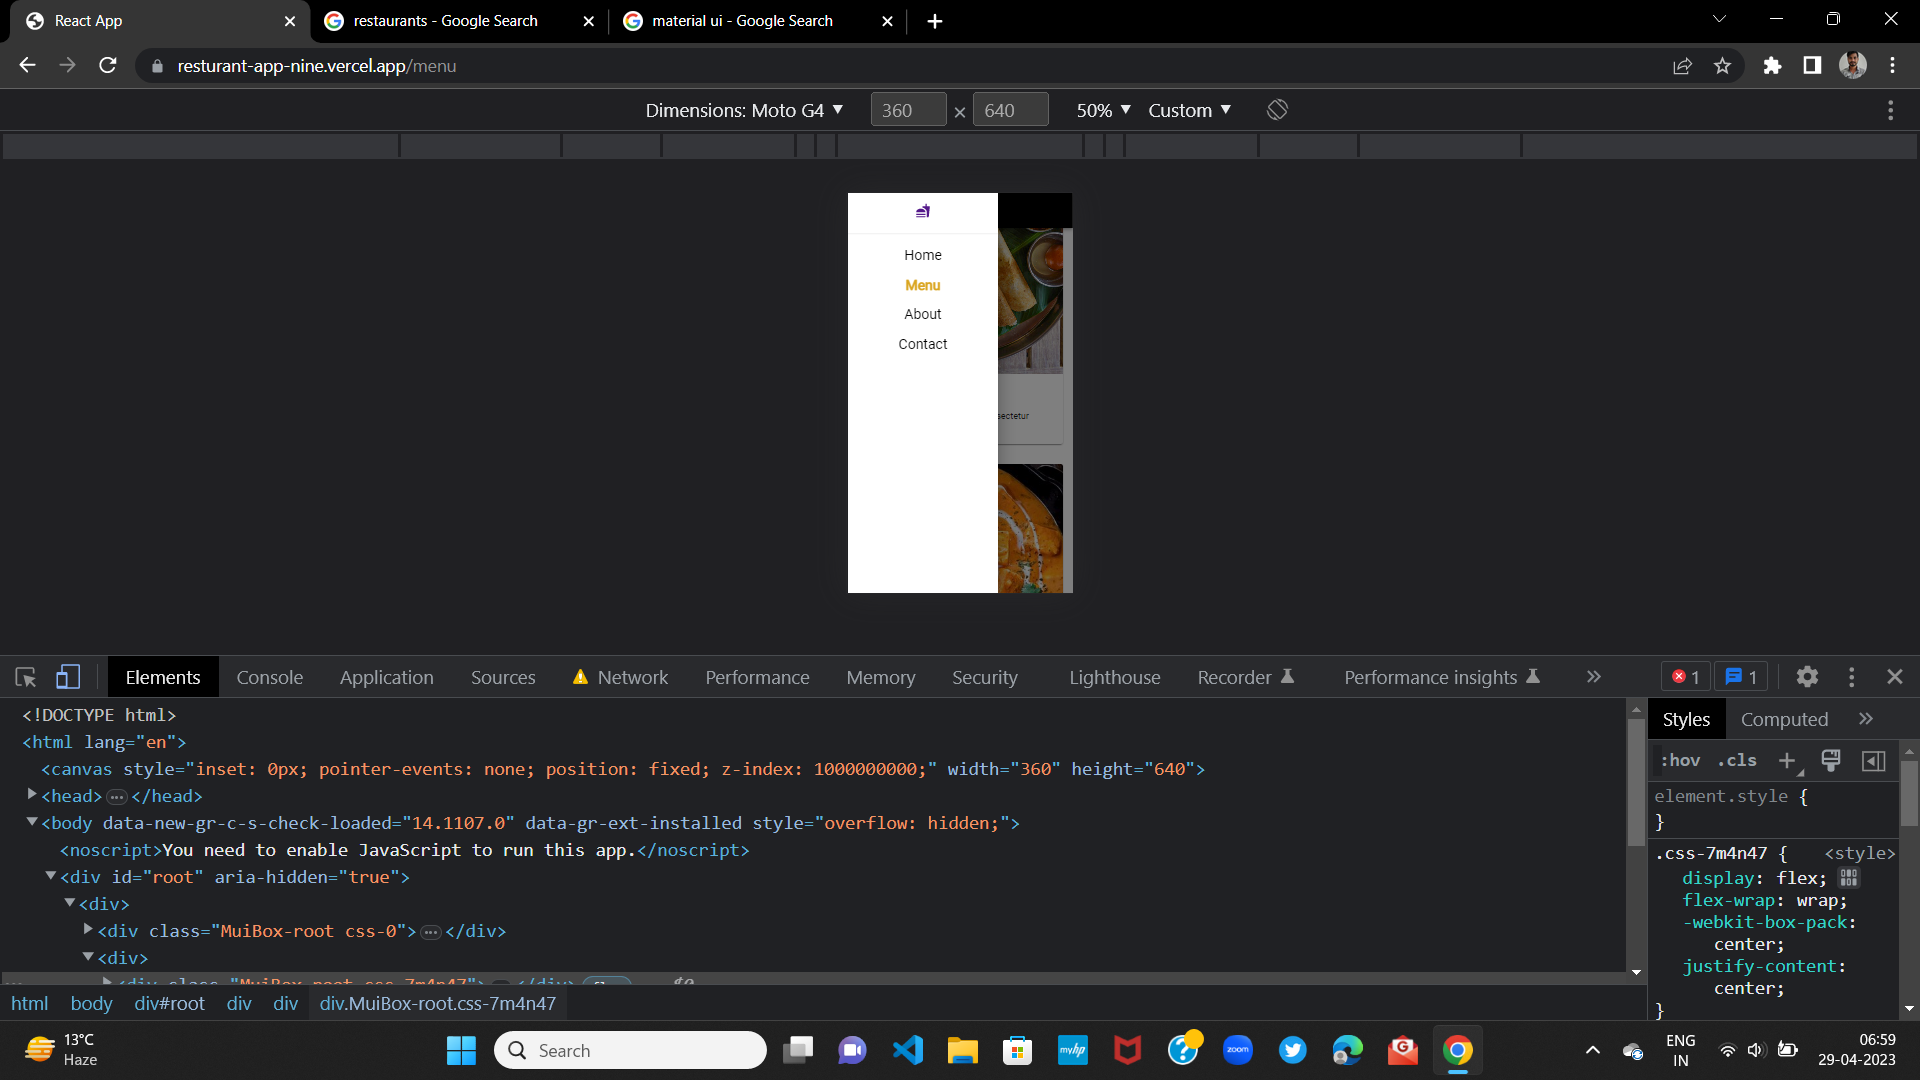Bookmark this page with the star icon

(1722, 66)
